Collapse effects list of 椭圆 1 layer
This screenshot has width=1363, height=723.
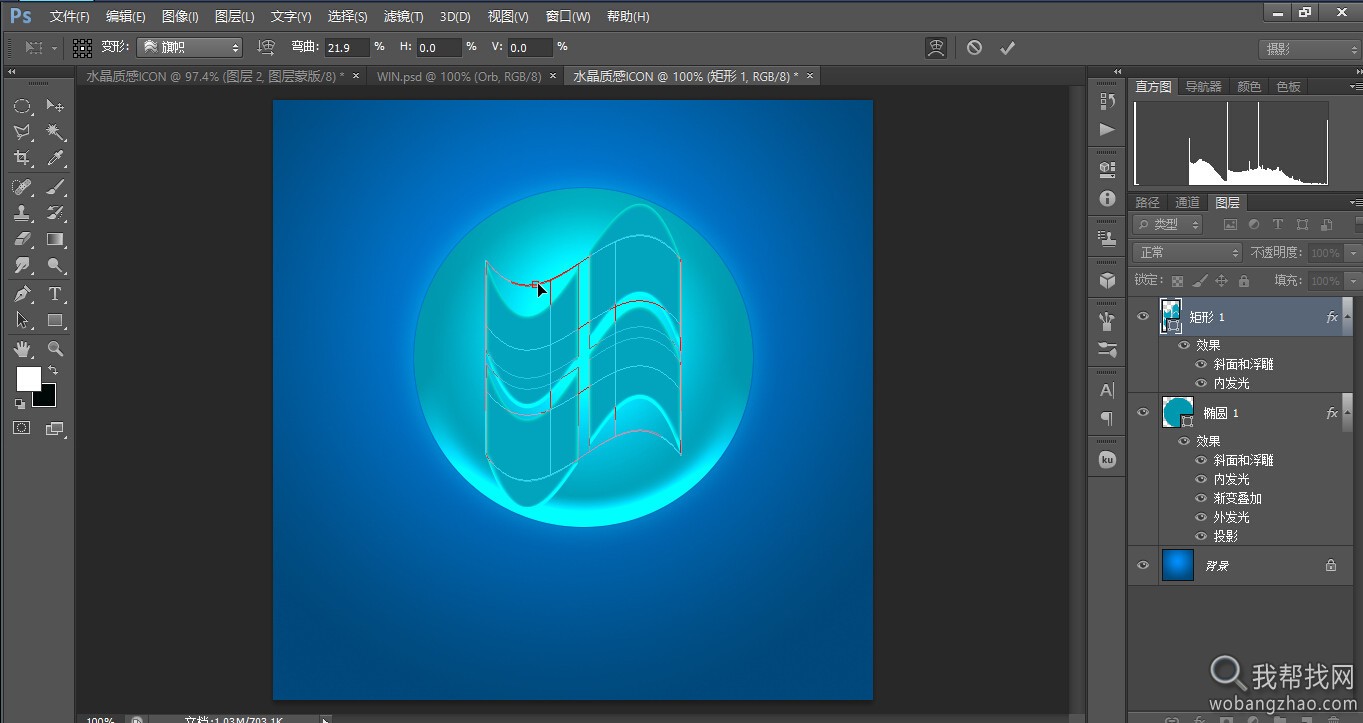pos(1346,412)
